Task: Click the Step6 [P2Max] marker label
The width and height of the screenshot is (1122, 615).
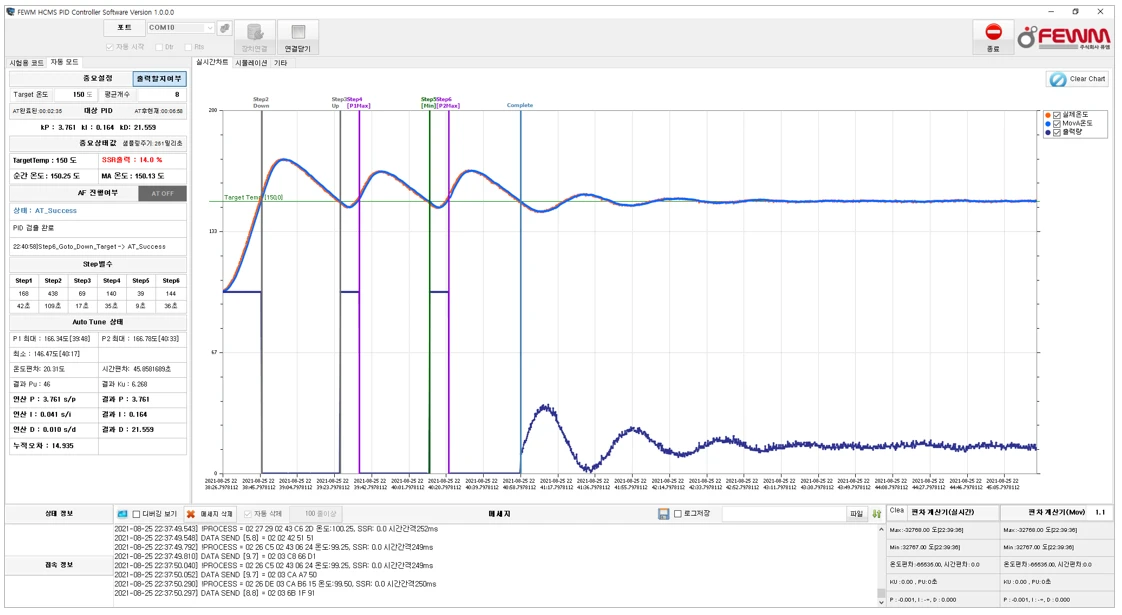Action: click(447, 102)
